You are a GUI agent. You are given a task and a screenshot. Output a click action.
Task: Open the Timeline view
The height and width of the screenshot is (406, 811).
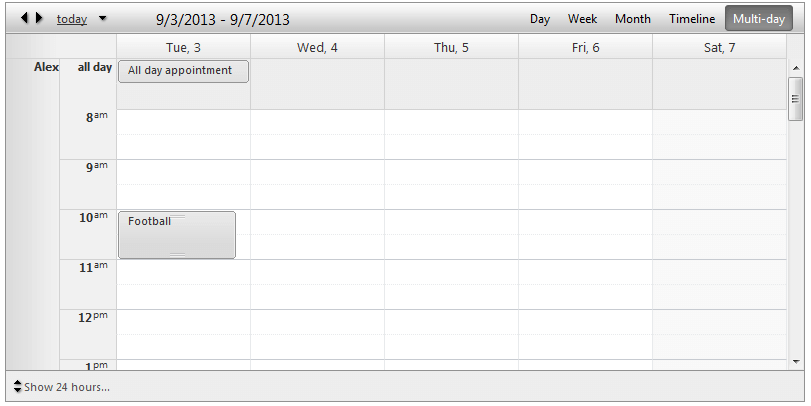692,19
